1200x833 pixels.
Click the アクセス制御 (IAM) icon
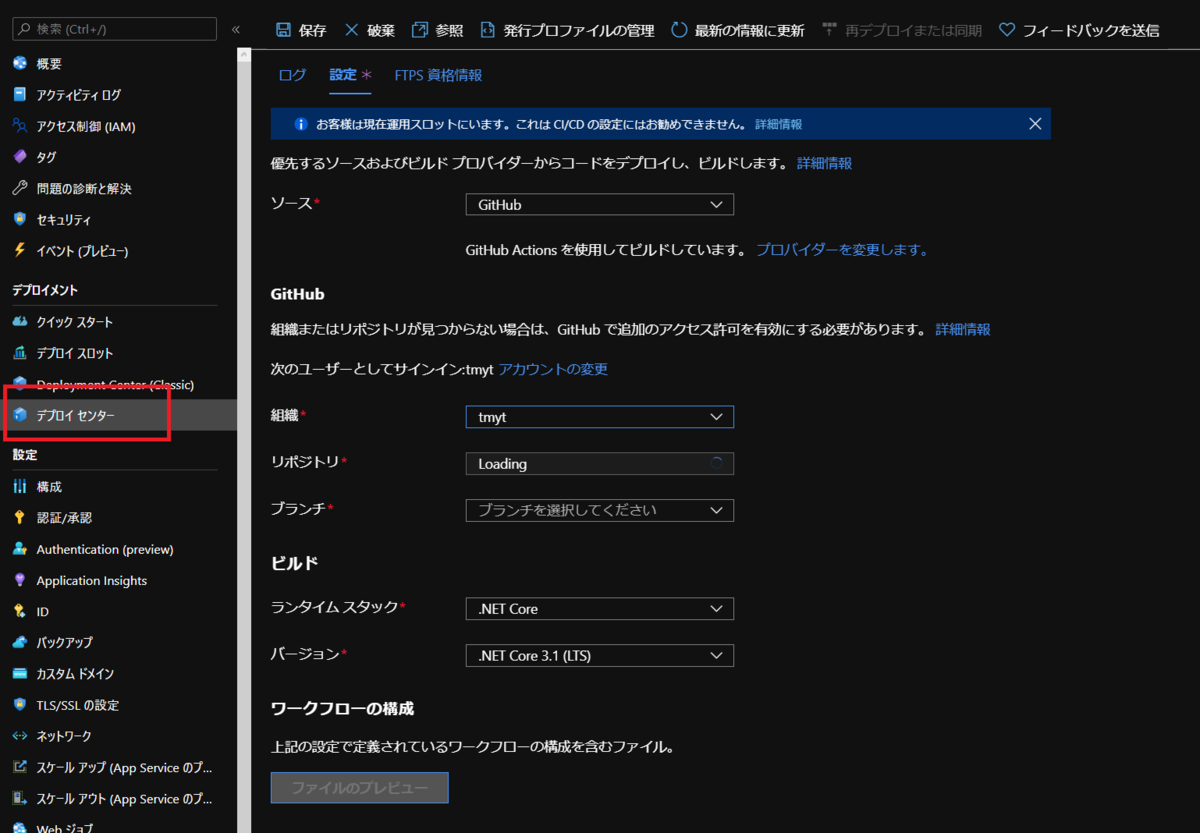click(19, 126)
